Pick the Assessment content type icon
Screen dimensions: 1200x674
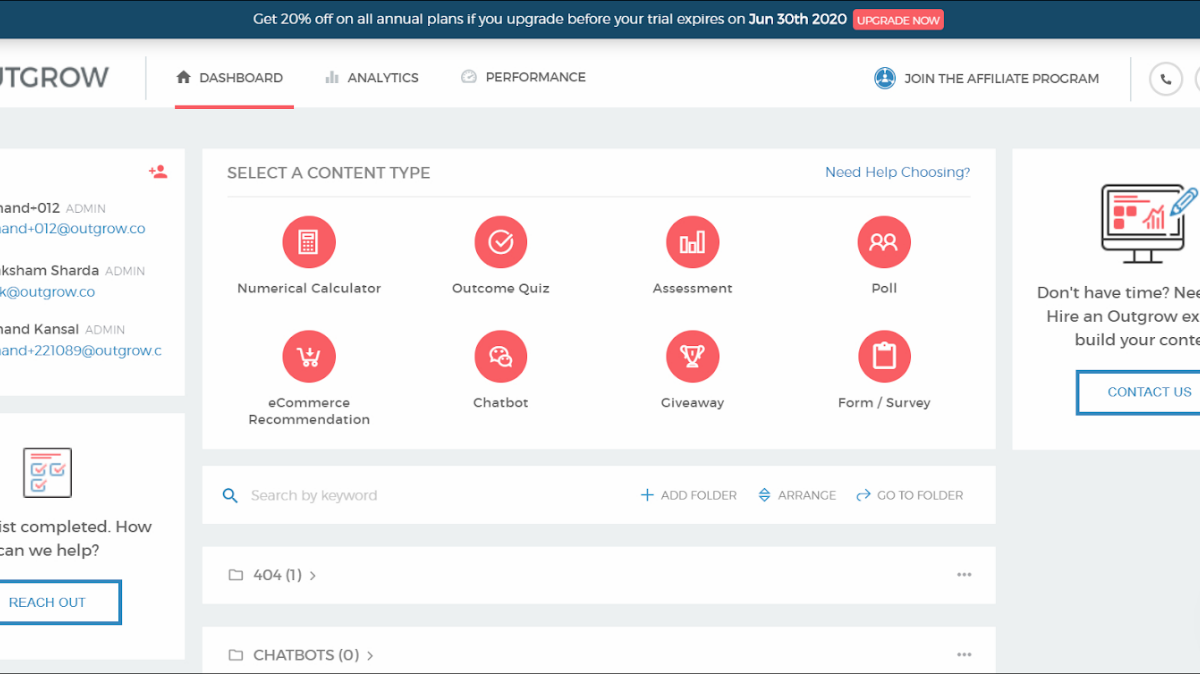[x=692, y=242]
